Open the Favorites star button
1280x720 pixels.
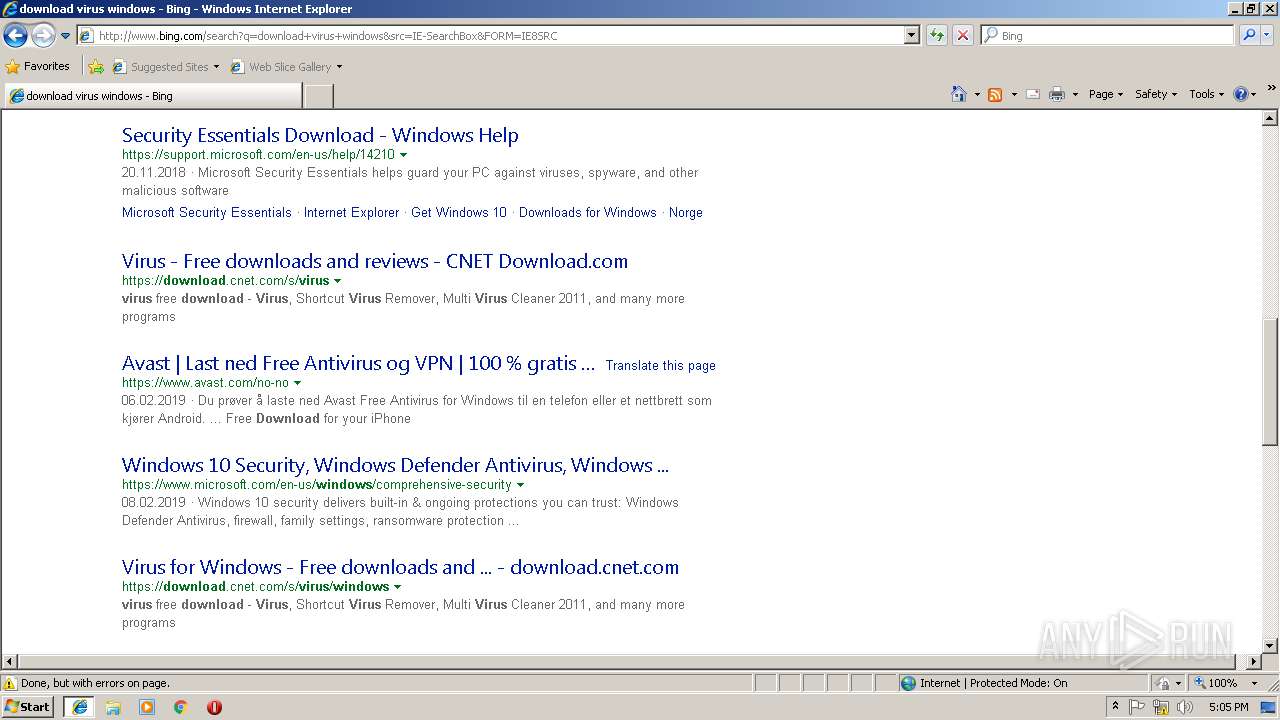click(x=38, y=66)
